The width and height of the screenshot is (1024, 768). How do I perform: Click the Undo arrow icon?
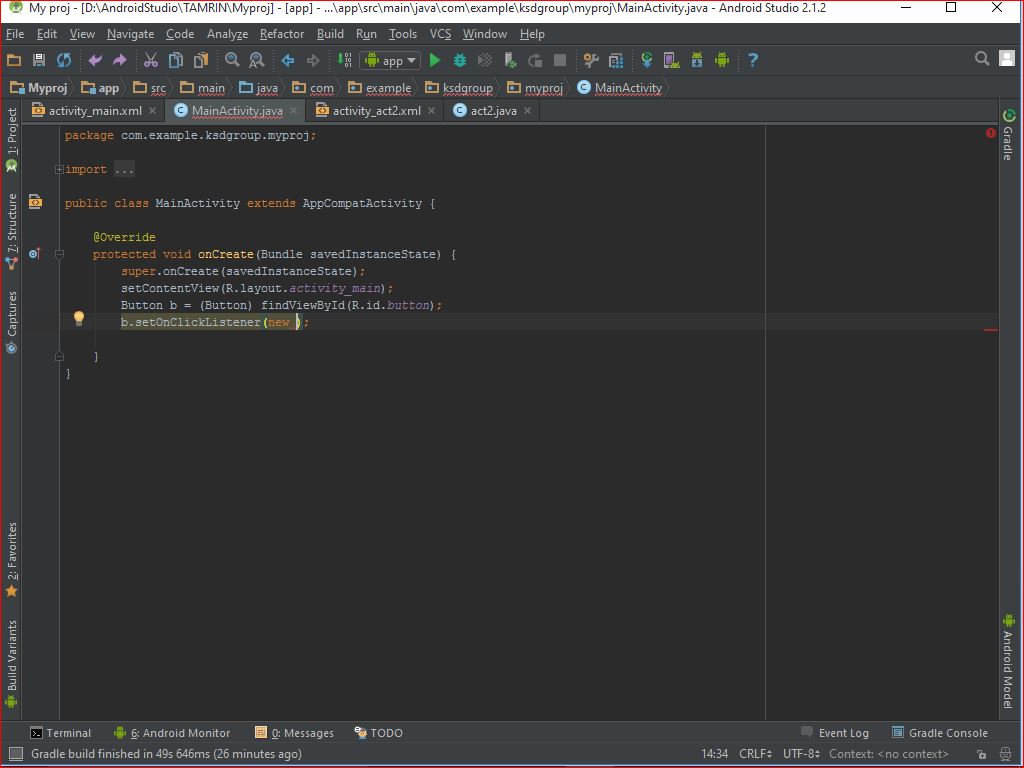(x=96, y=60)
